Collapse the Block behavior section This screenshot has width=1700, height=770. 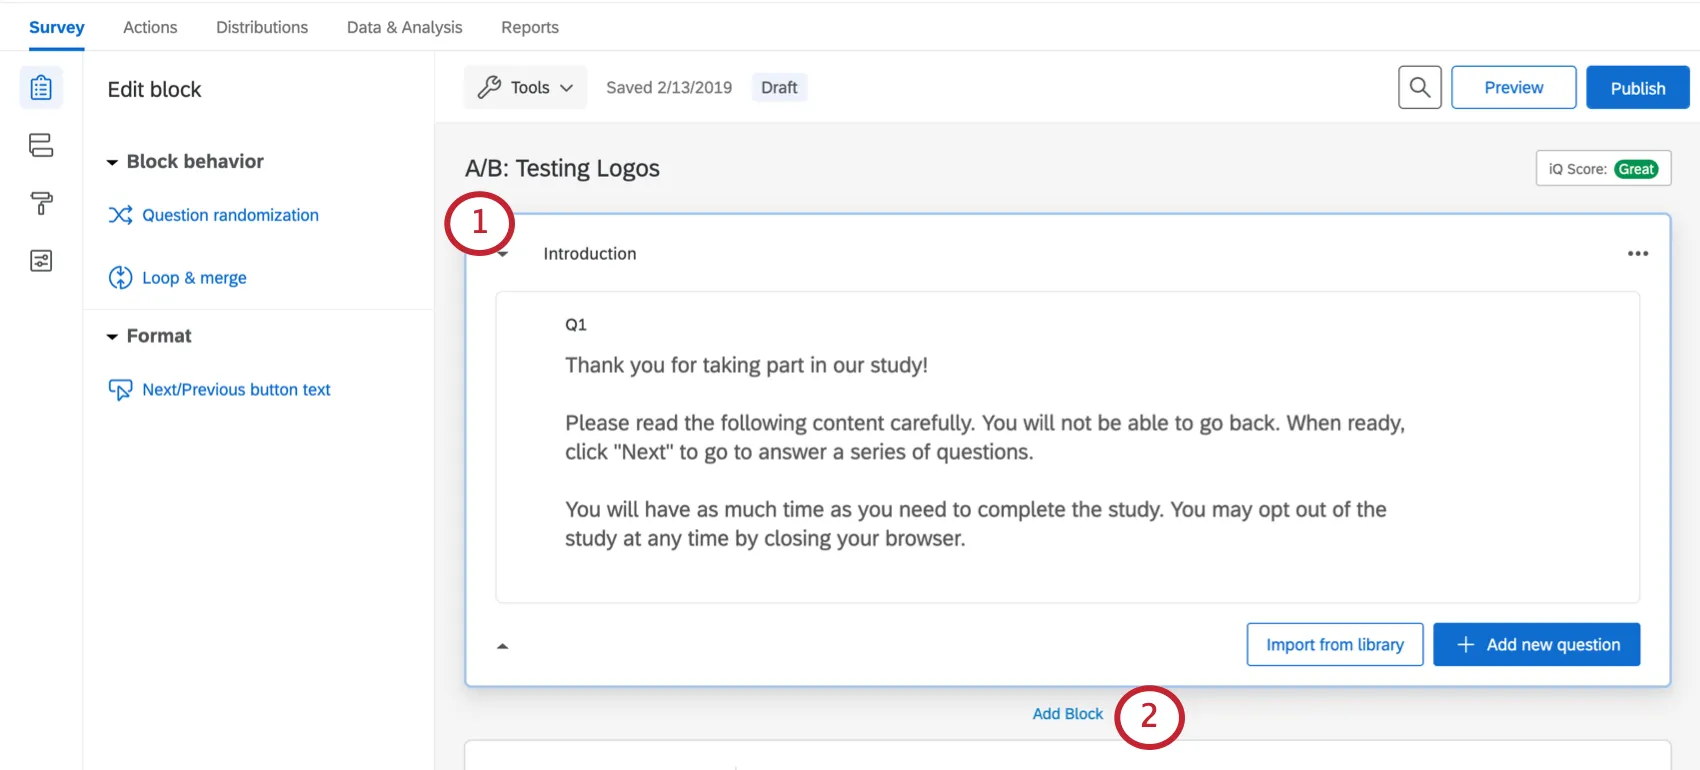(x=112, y=161)
